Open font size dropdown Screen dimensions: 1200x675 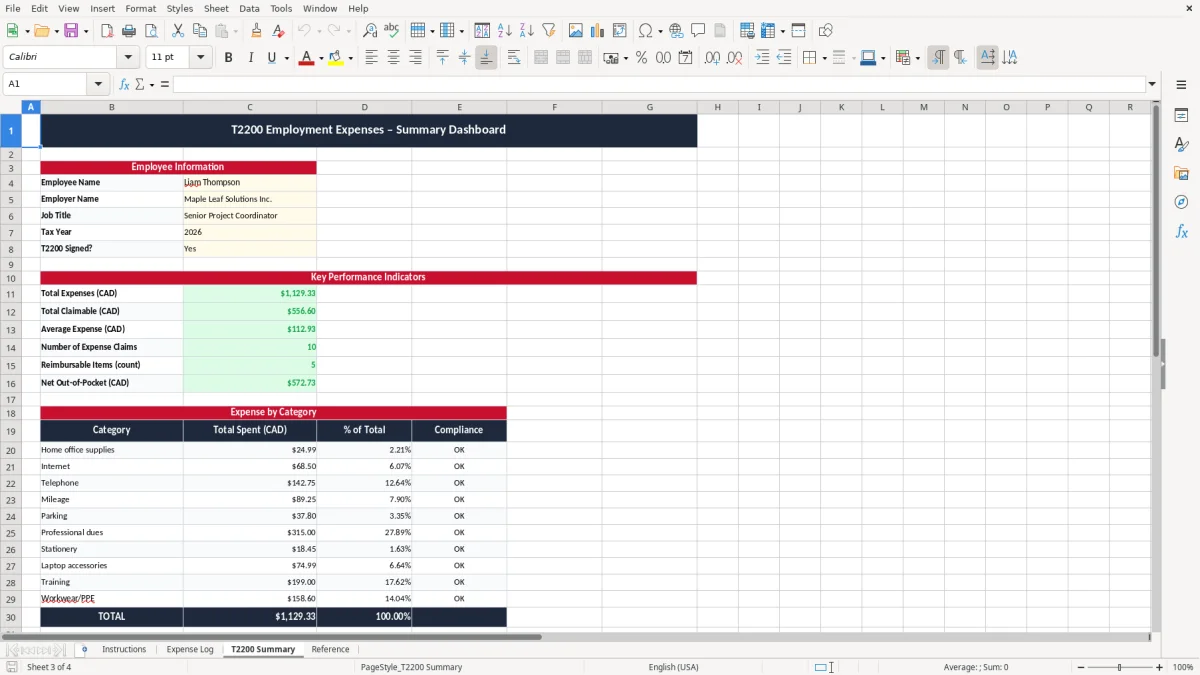pos(200,58)
